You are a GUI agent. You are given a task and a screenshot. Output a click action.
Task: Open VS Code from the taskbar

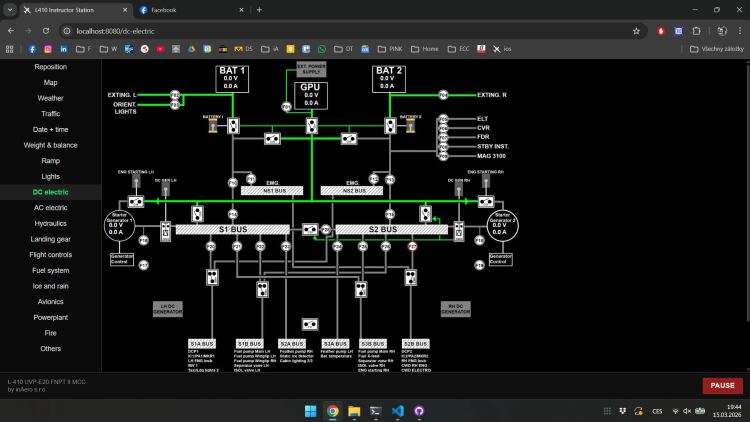click(397, 411)
